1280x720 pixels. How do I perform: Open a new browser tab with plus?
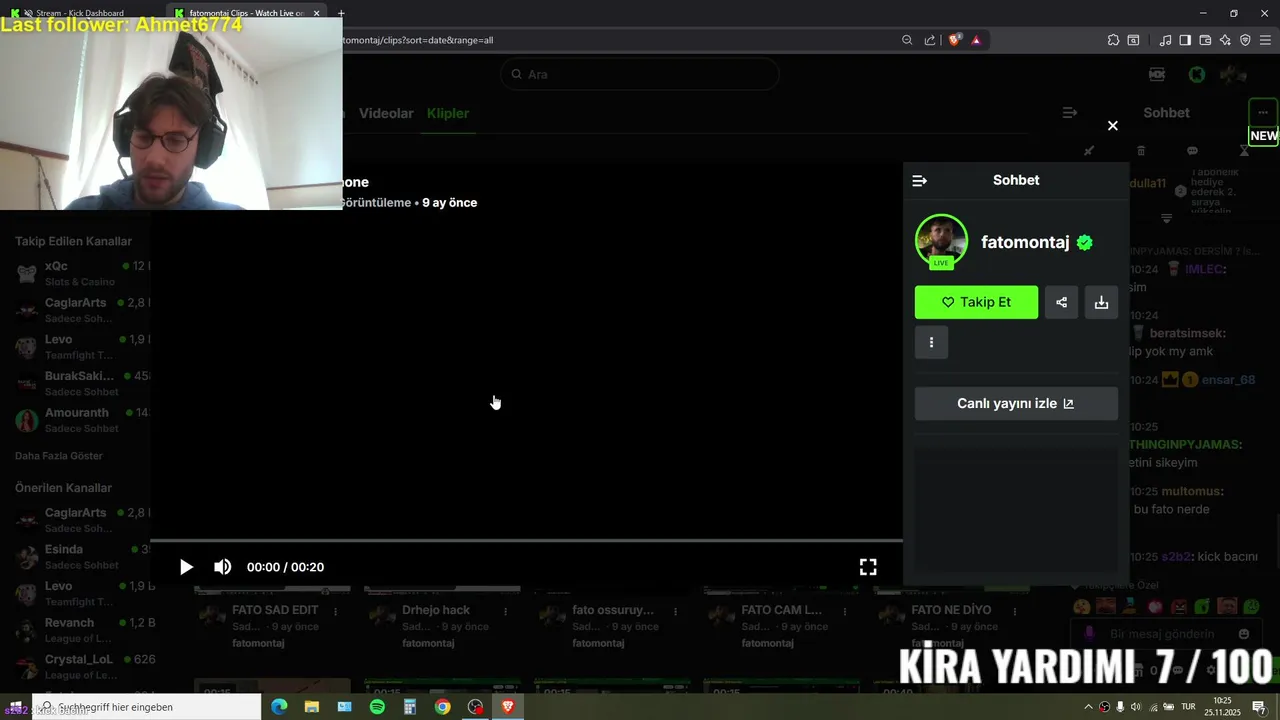(x=341, y=13)
